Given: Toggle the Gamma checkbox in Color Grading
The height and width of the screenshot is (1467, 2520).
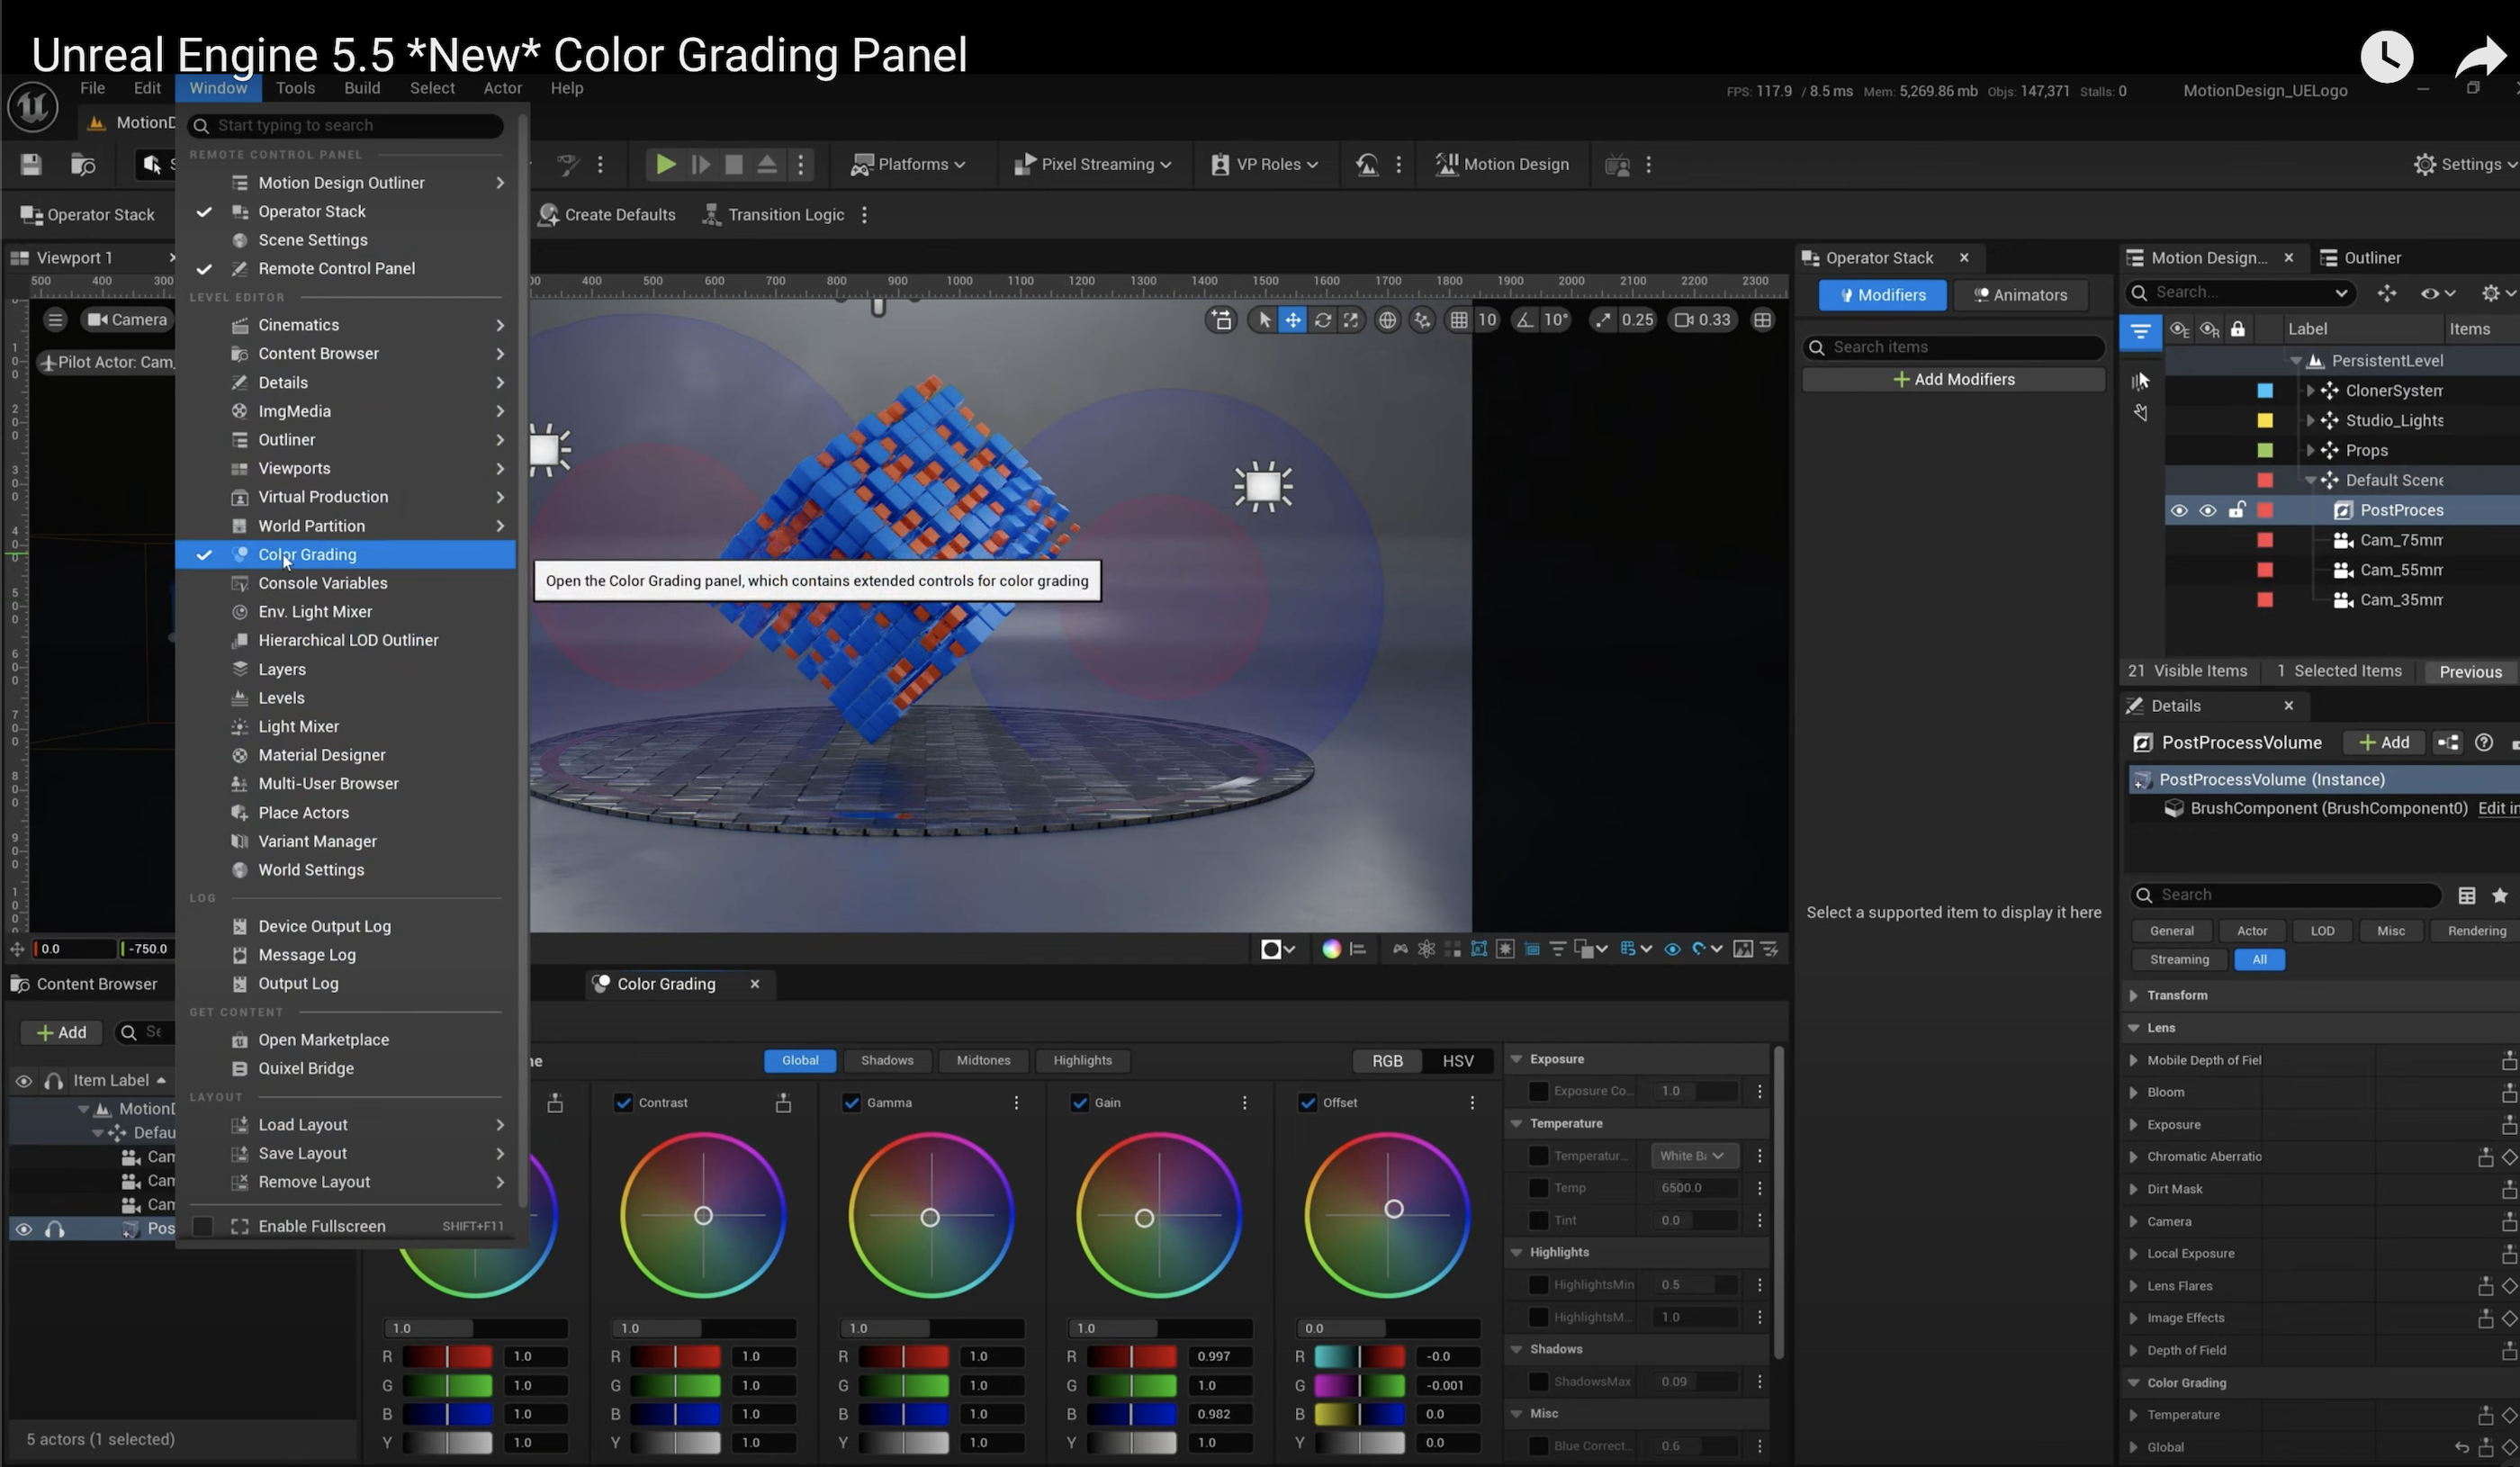Looking at the screenshot, I should click(x=851, y=1102).
